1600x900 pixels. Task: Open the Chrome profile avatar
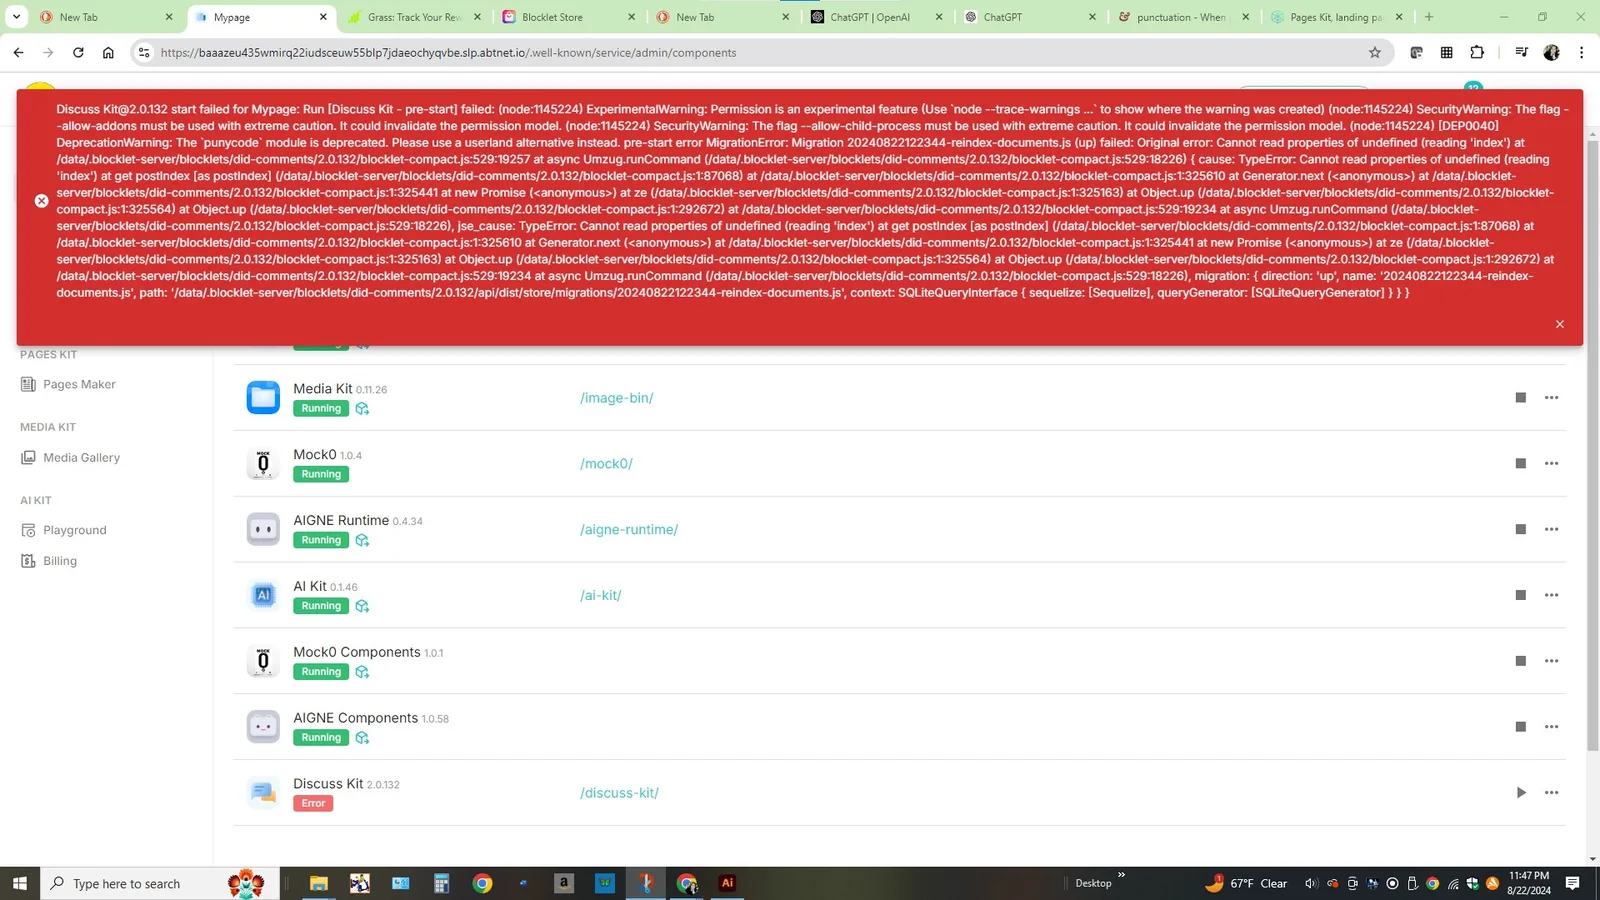click(1551, 53)
